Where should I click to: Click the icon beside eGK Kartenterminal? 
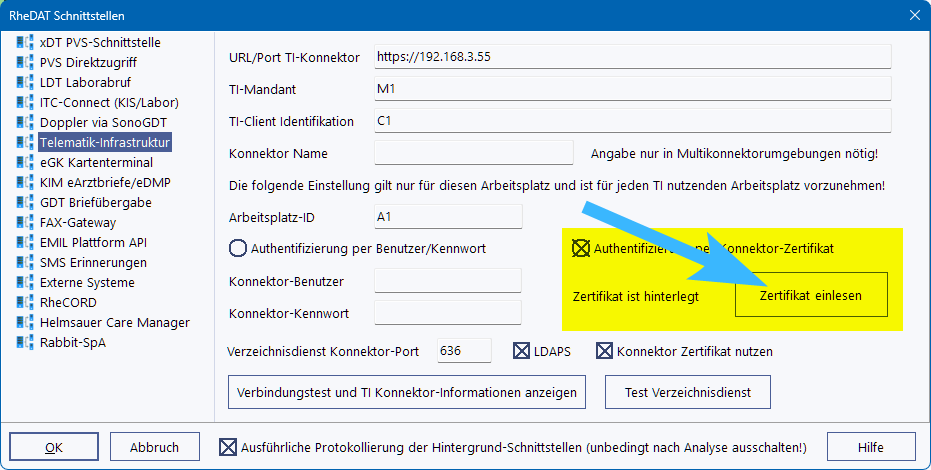25,163
